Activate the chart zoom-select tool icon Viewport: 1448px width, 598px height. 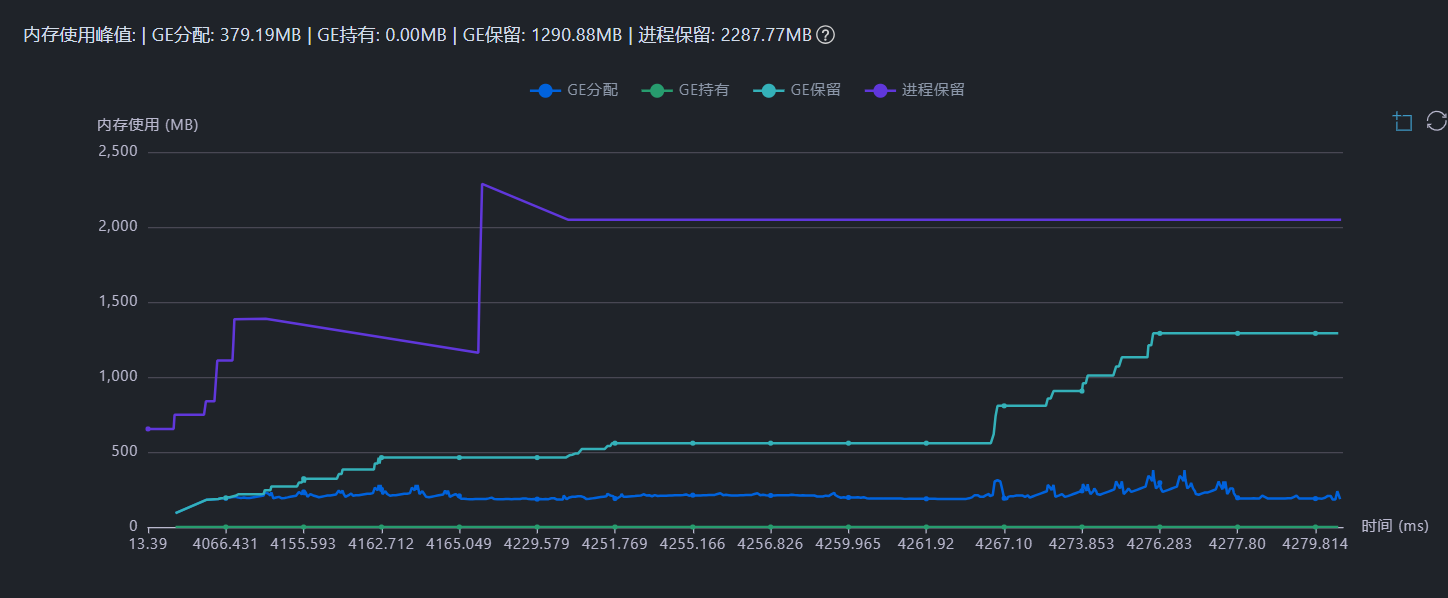pyautogui.click(x=1403, y=121)
